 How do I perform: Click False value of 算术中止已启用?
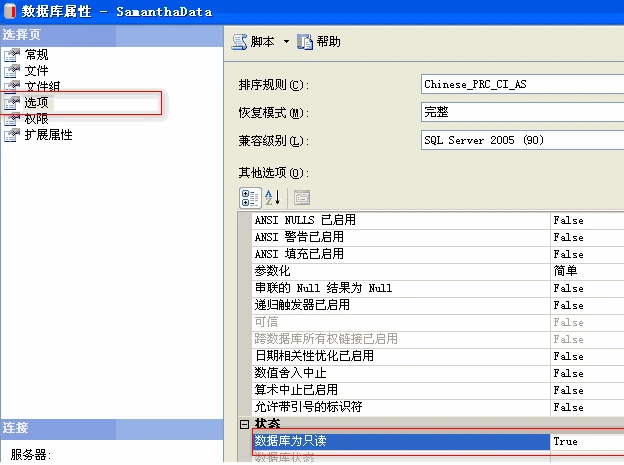coord(568,390)
